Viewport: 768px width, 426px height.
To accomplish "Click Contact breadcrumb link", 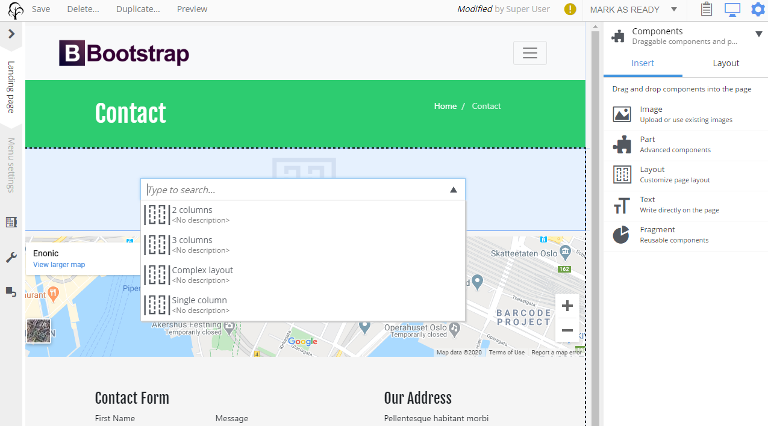I will [486, 106].
